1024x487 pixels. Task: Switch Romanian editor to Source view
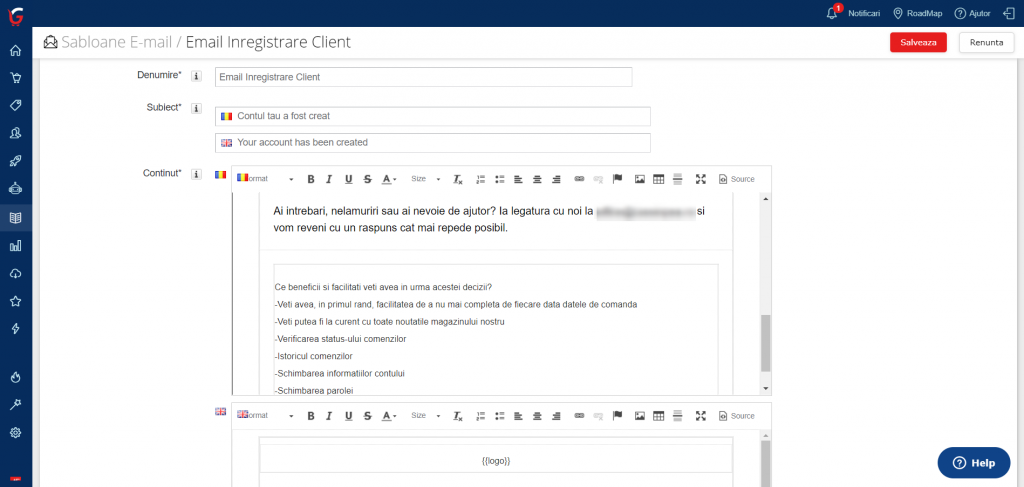737,179
